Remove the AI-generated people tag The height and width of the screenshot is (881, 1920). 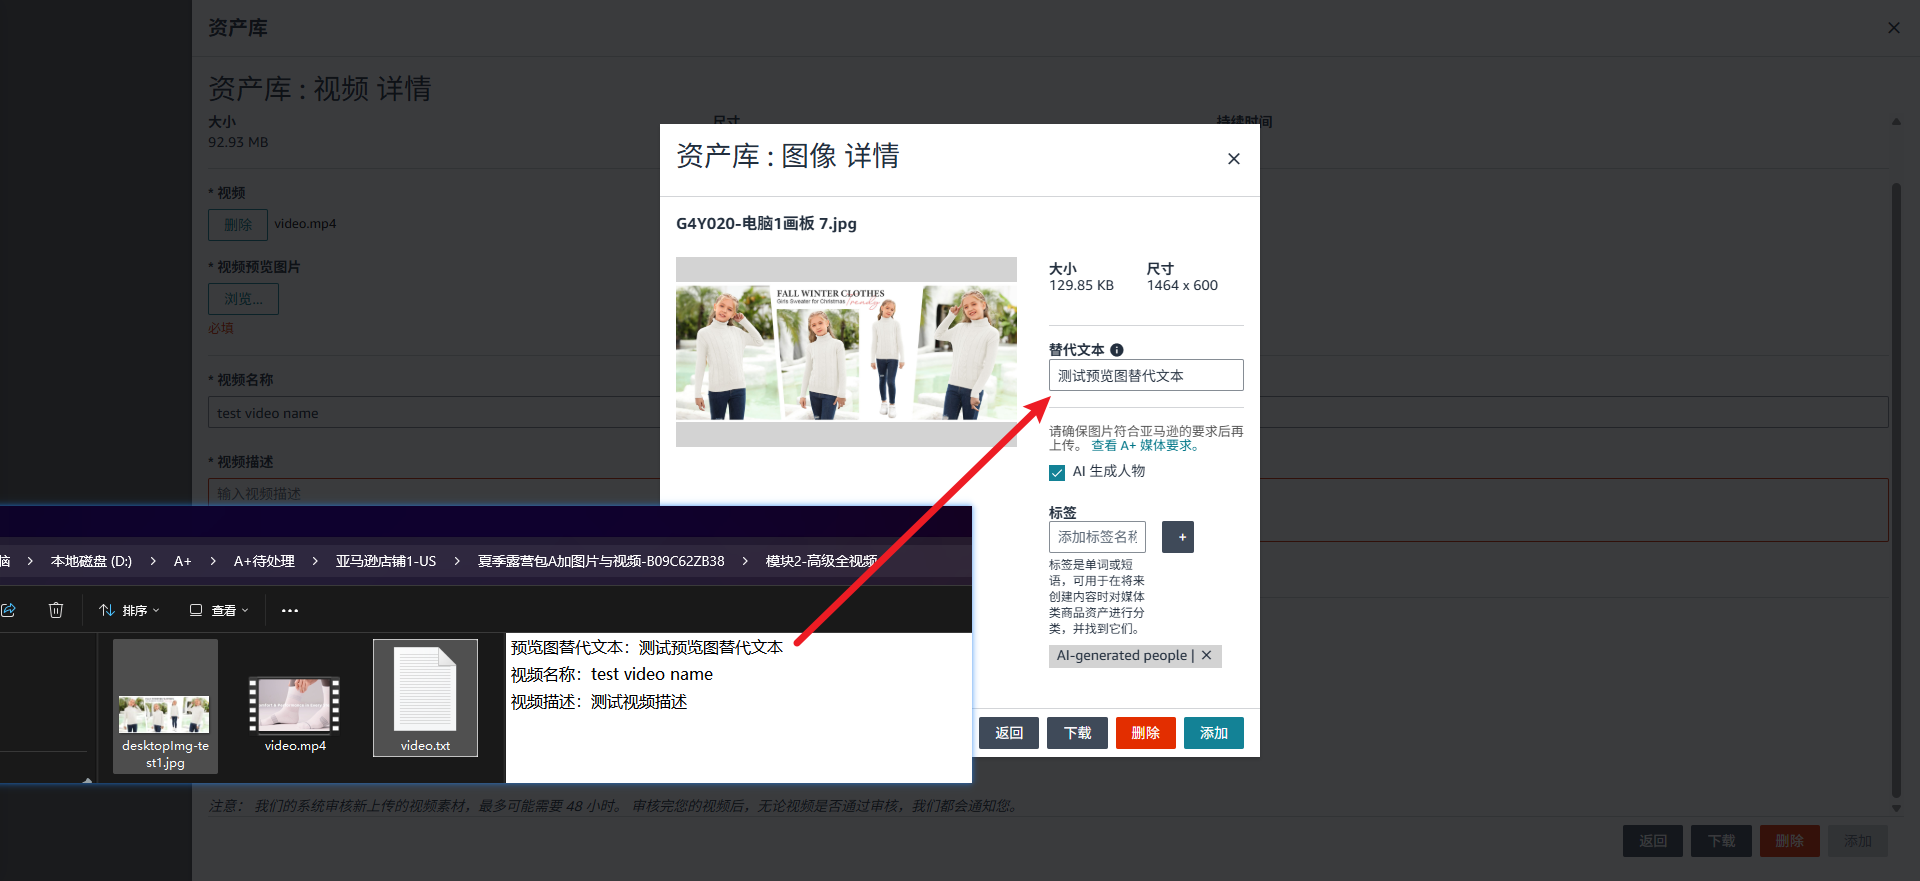point(1207,655)
